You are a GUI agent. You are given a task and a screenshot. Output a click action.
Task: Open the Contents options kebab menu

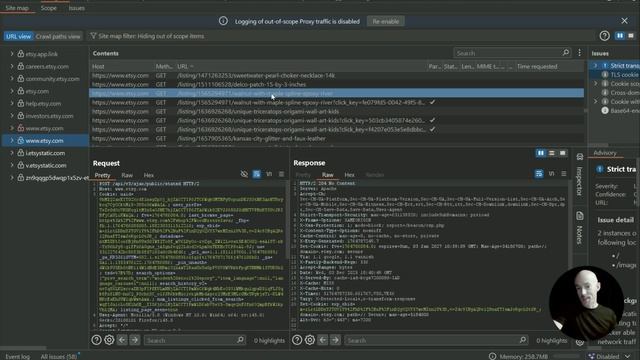pos(580,53)
